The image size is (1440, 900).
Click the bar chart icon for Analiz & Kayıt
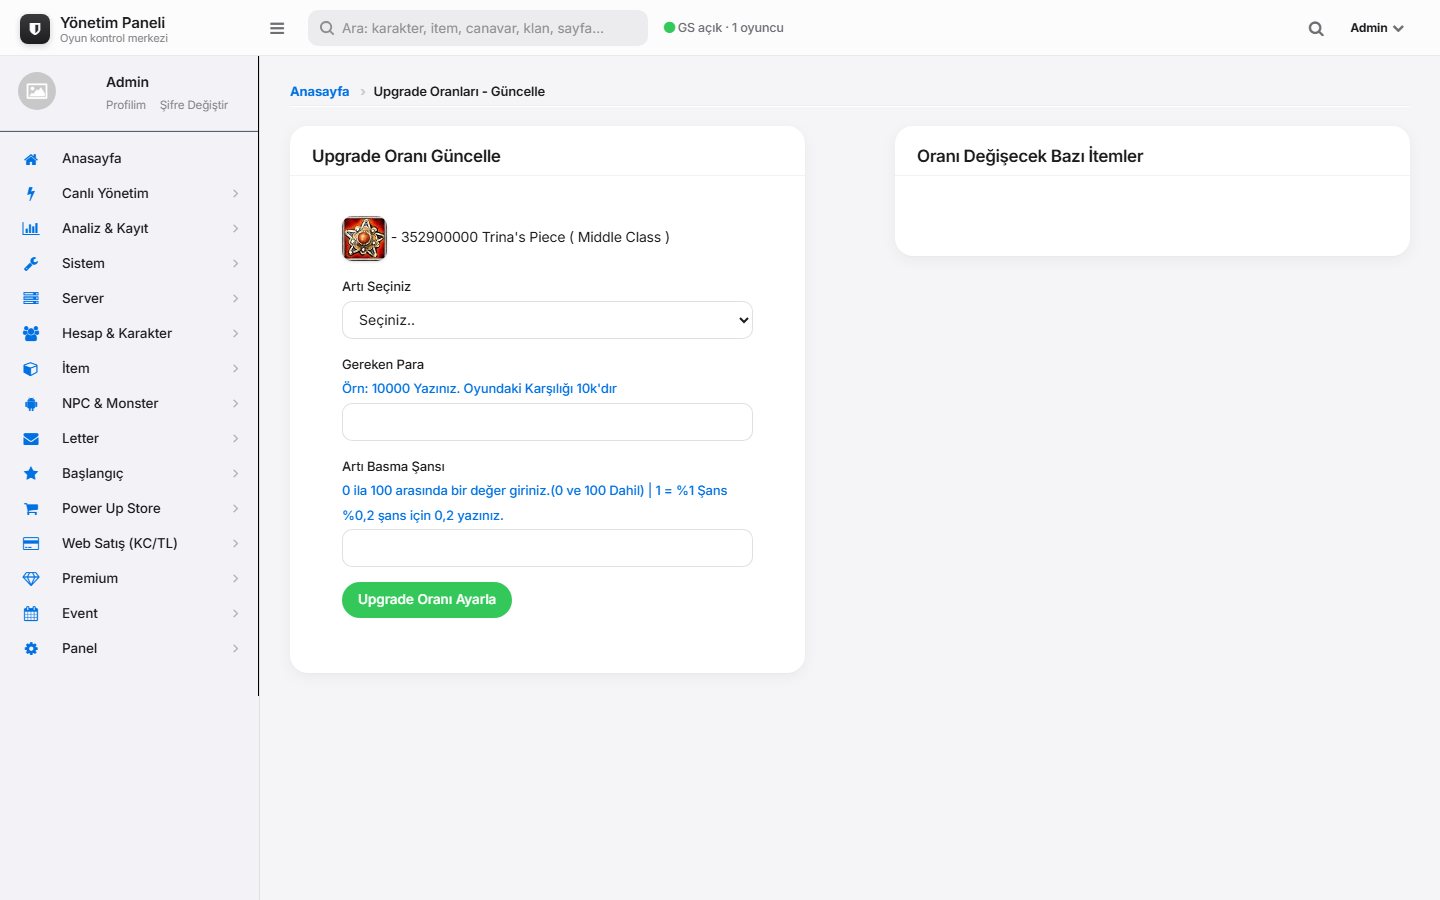coord(31,229)
